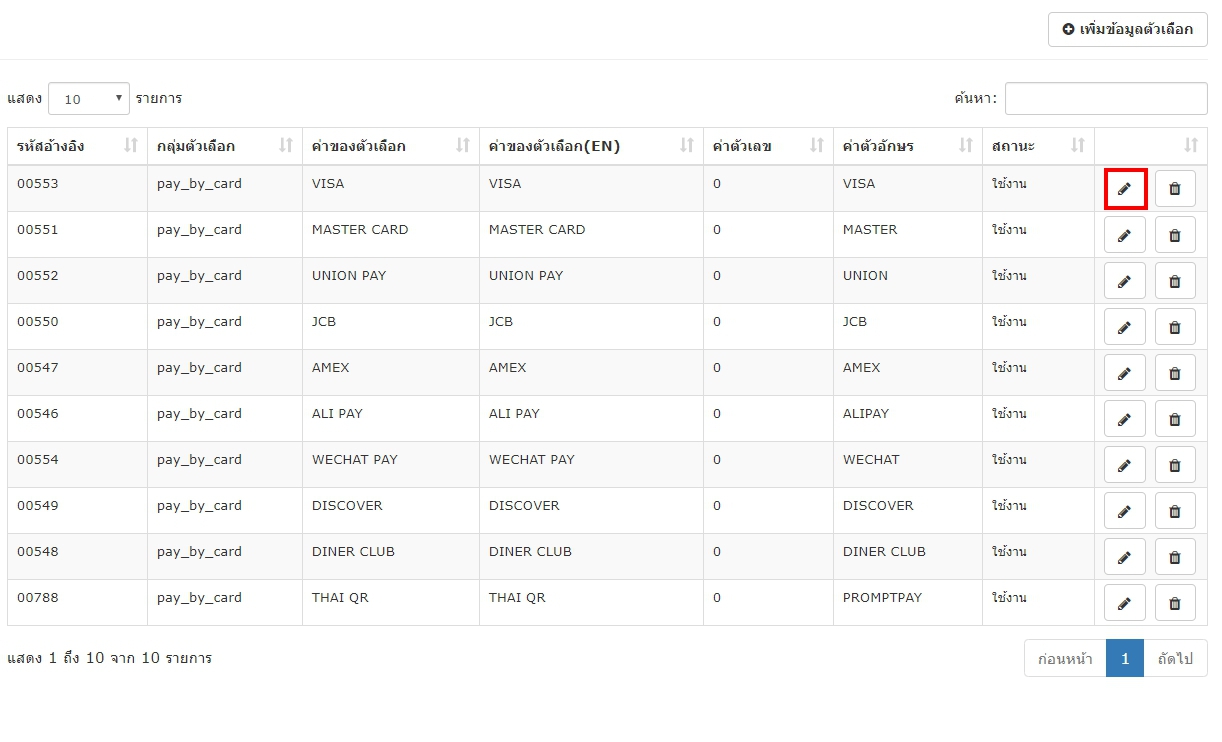Delete the DINER CLUB row
Image resolution: width=1222 pixels, height=742 pixels.
[1175, 556]
